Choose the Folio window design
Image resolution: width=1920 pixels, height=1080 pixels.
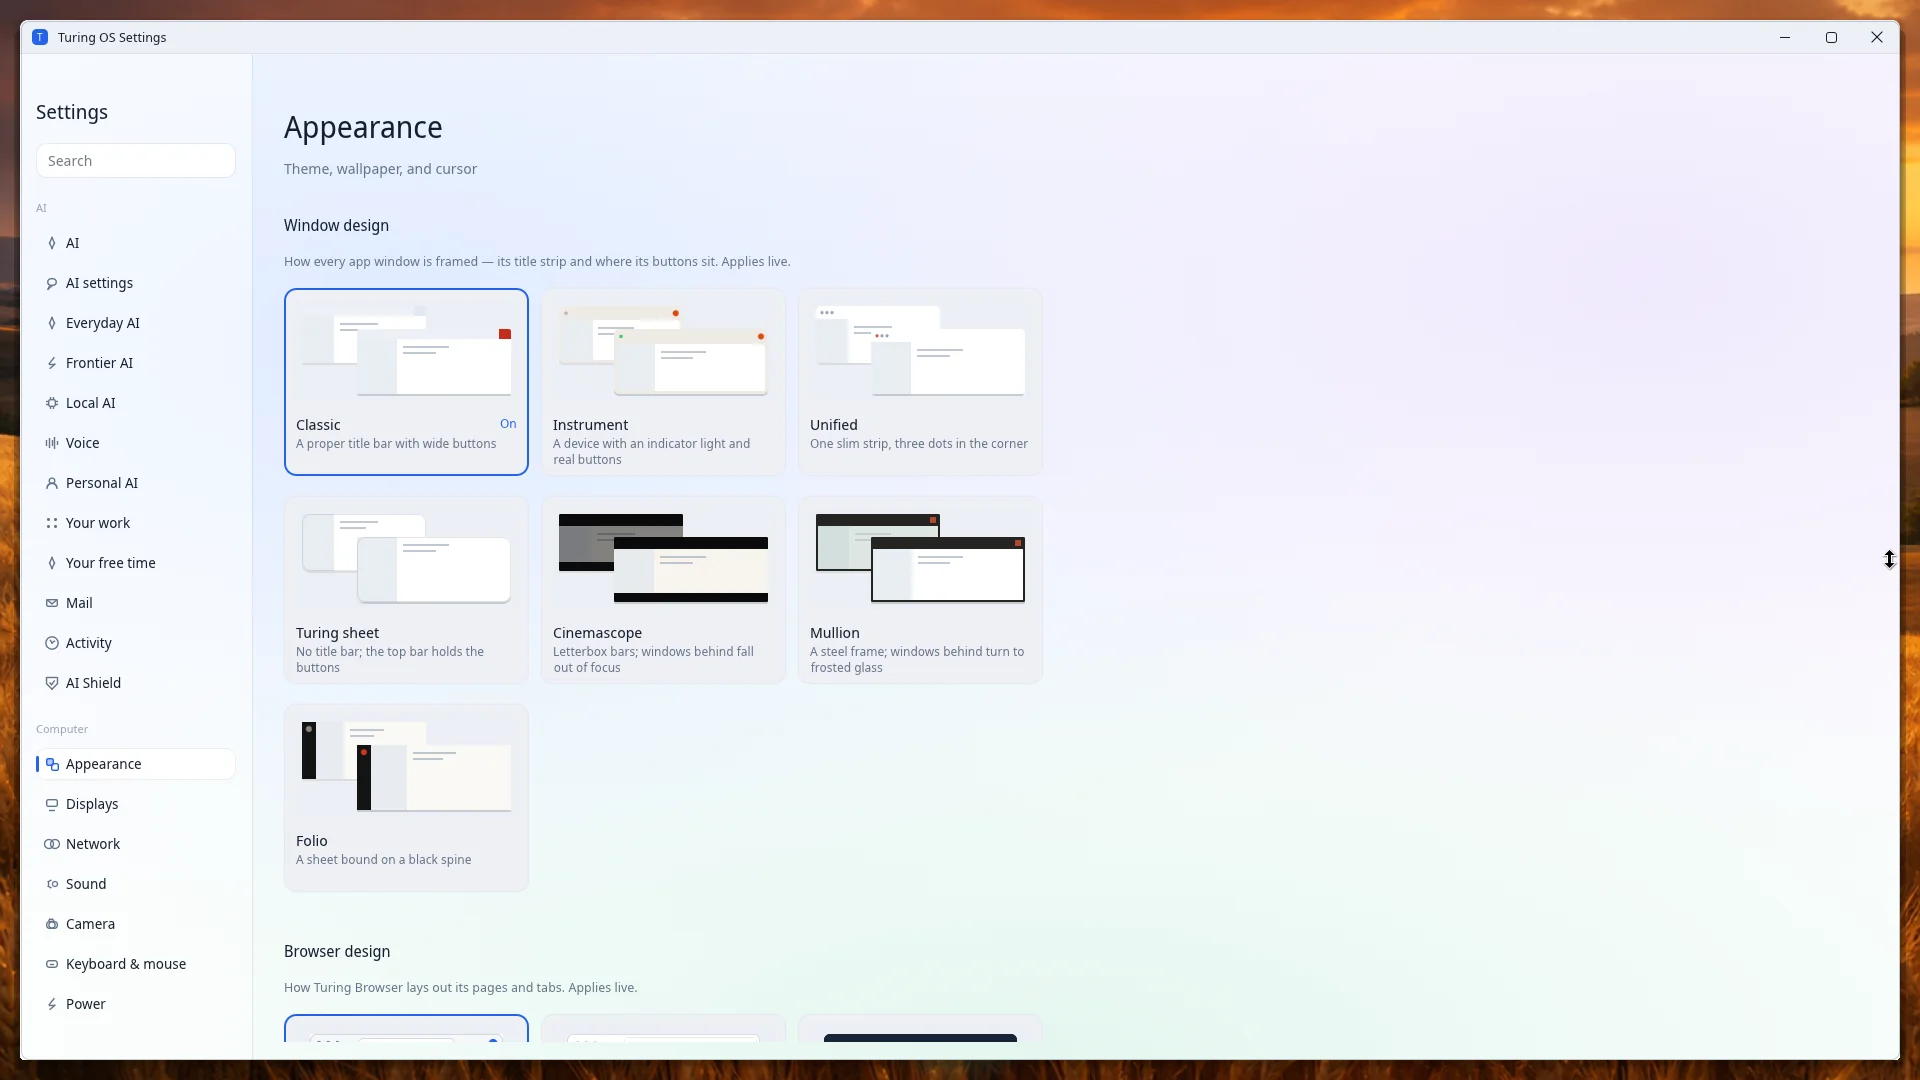406,798
